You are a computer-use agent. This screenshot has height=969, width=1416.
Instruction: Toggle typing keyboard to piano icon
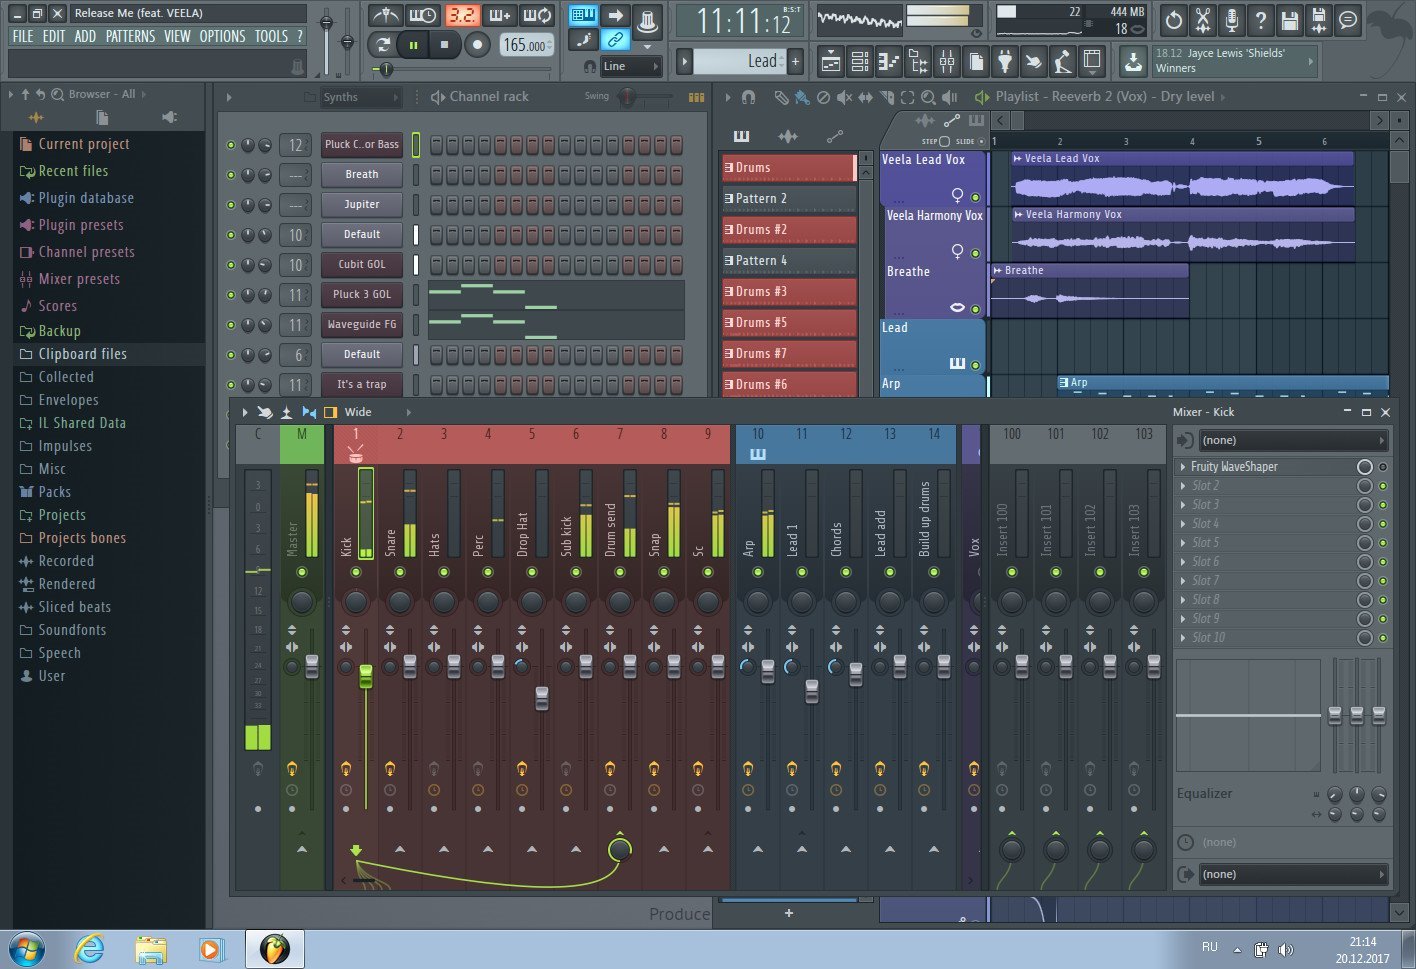pos(583,16)
